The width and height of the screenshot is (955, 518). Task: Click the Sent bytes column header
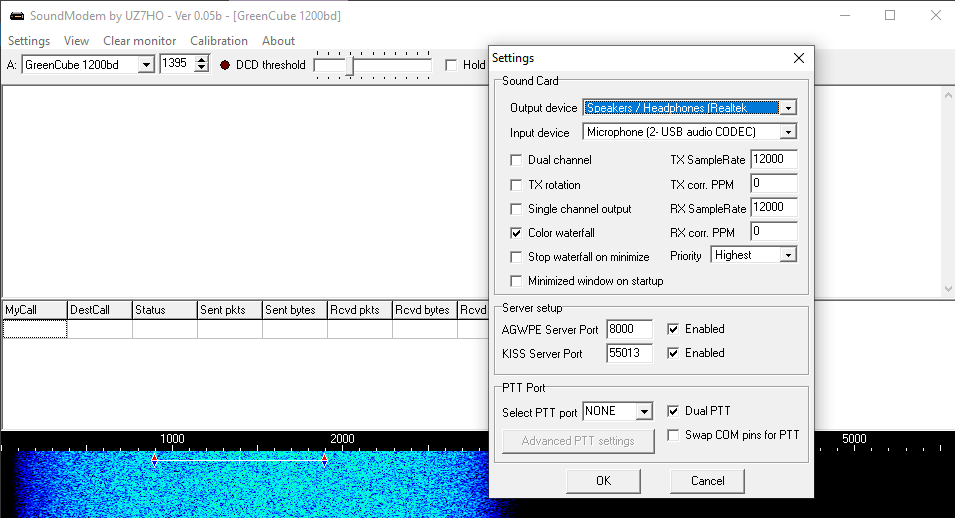click(x=295, y=310)
